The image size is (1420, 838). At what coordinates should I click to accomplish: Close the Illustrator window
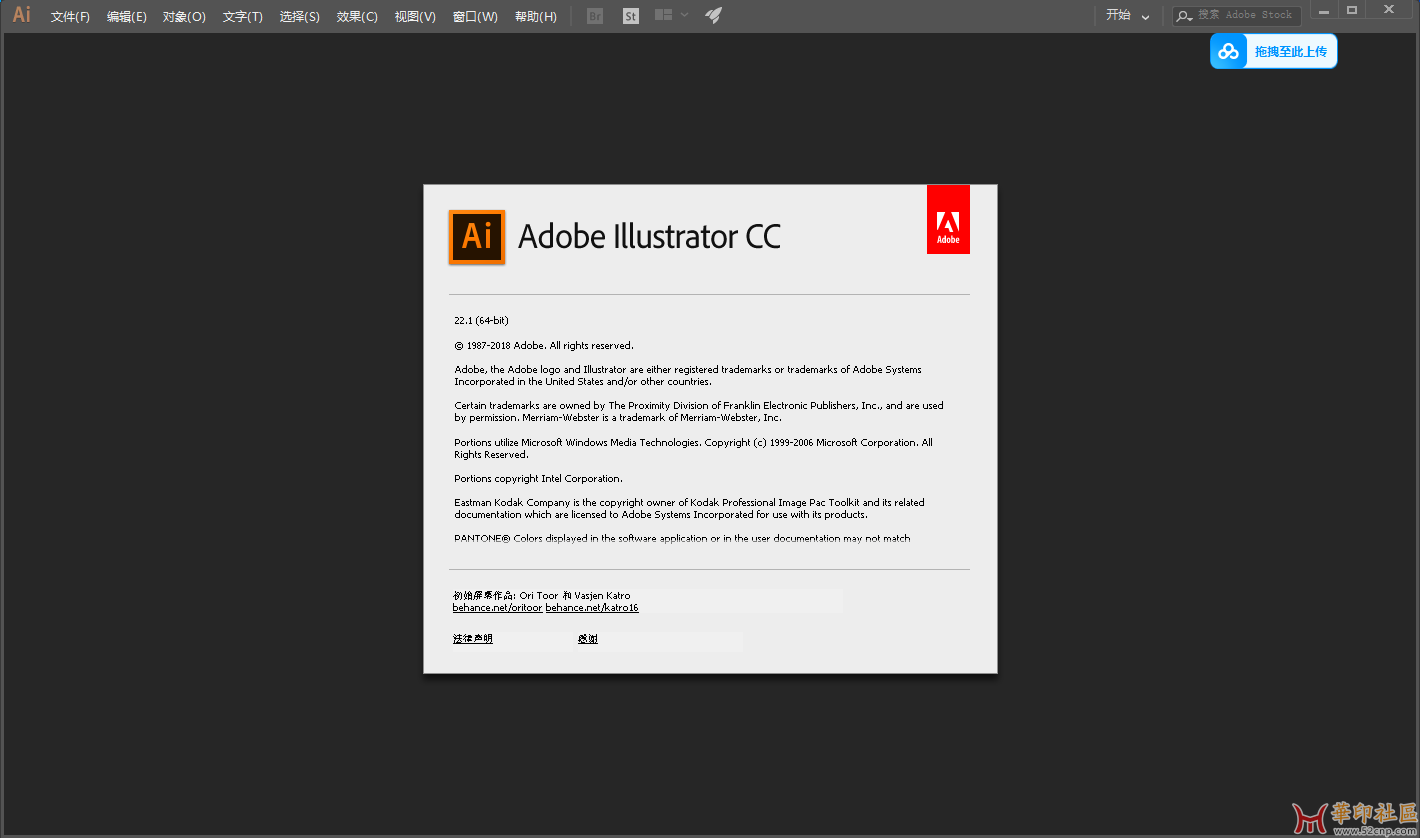tap(1389, 10)
